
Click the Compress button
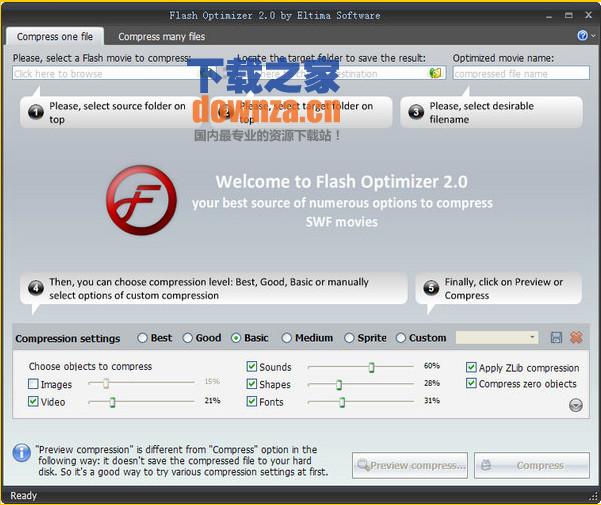coord(532,466)
